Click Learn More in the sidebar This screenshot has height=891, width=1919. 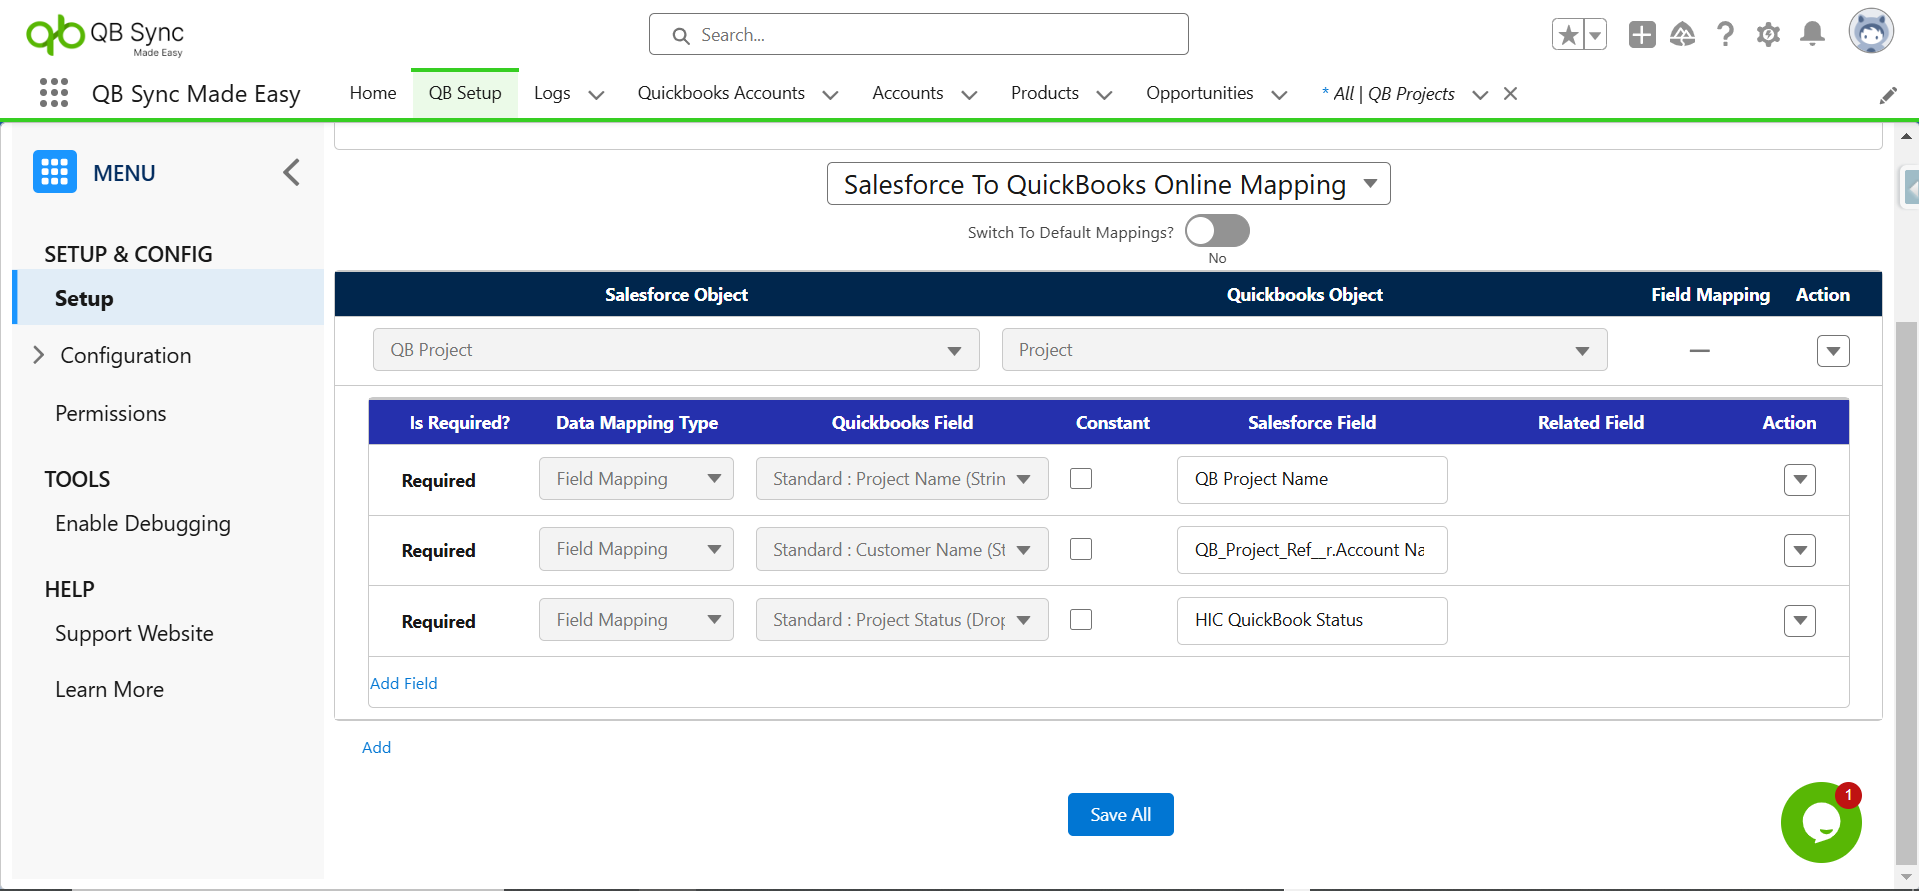tap(109, 689)
